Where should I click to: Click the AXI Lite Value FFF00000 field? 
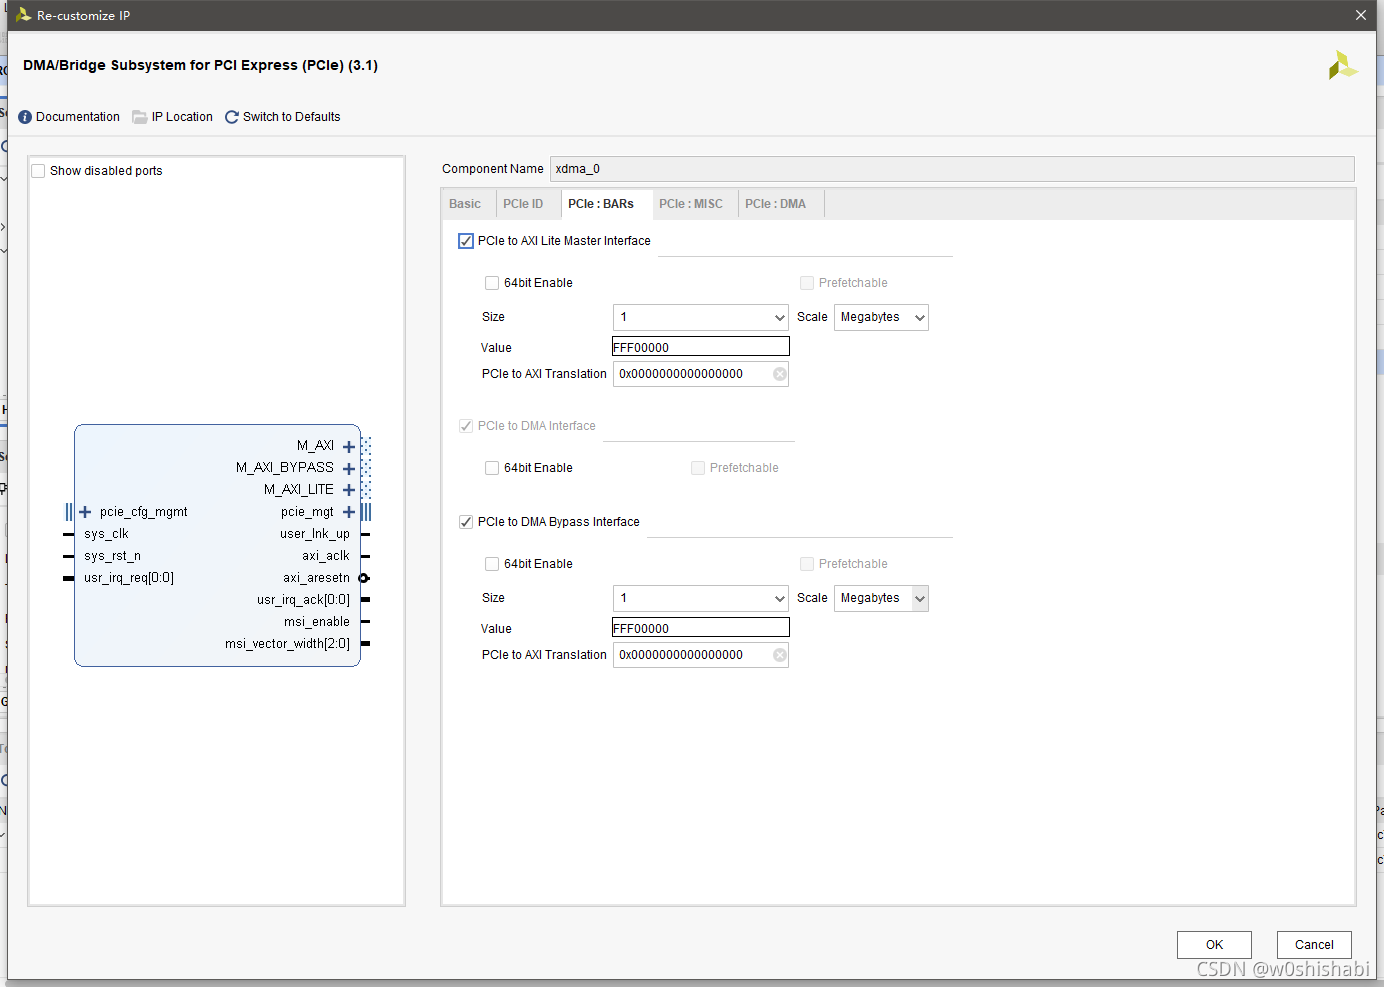(701, 347)
